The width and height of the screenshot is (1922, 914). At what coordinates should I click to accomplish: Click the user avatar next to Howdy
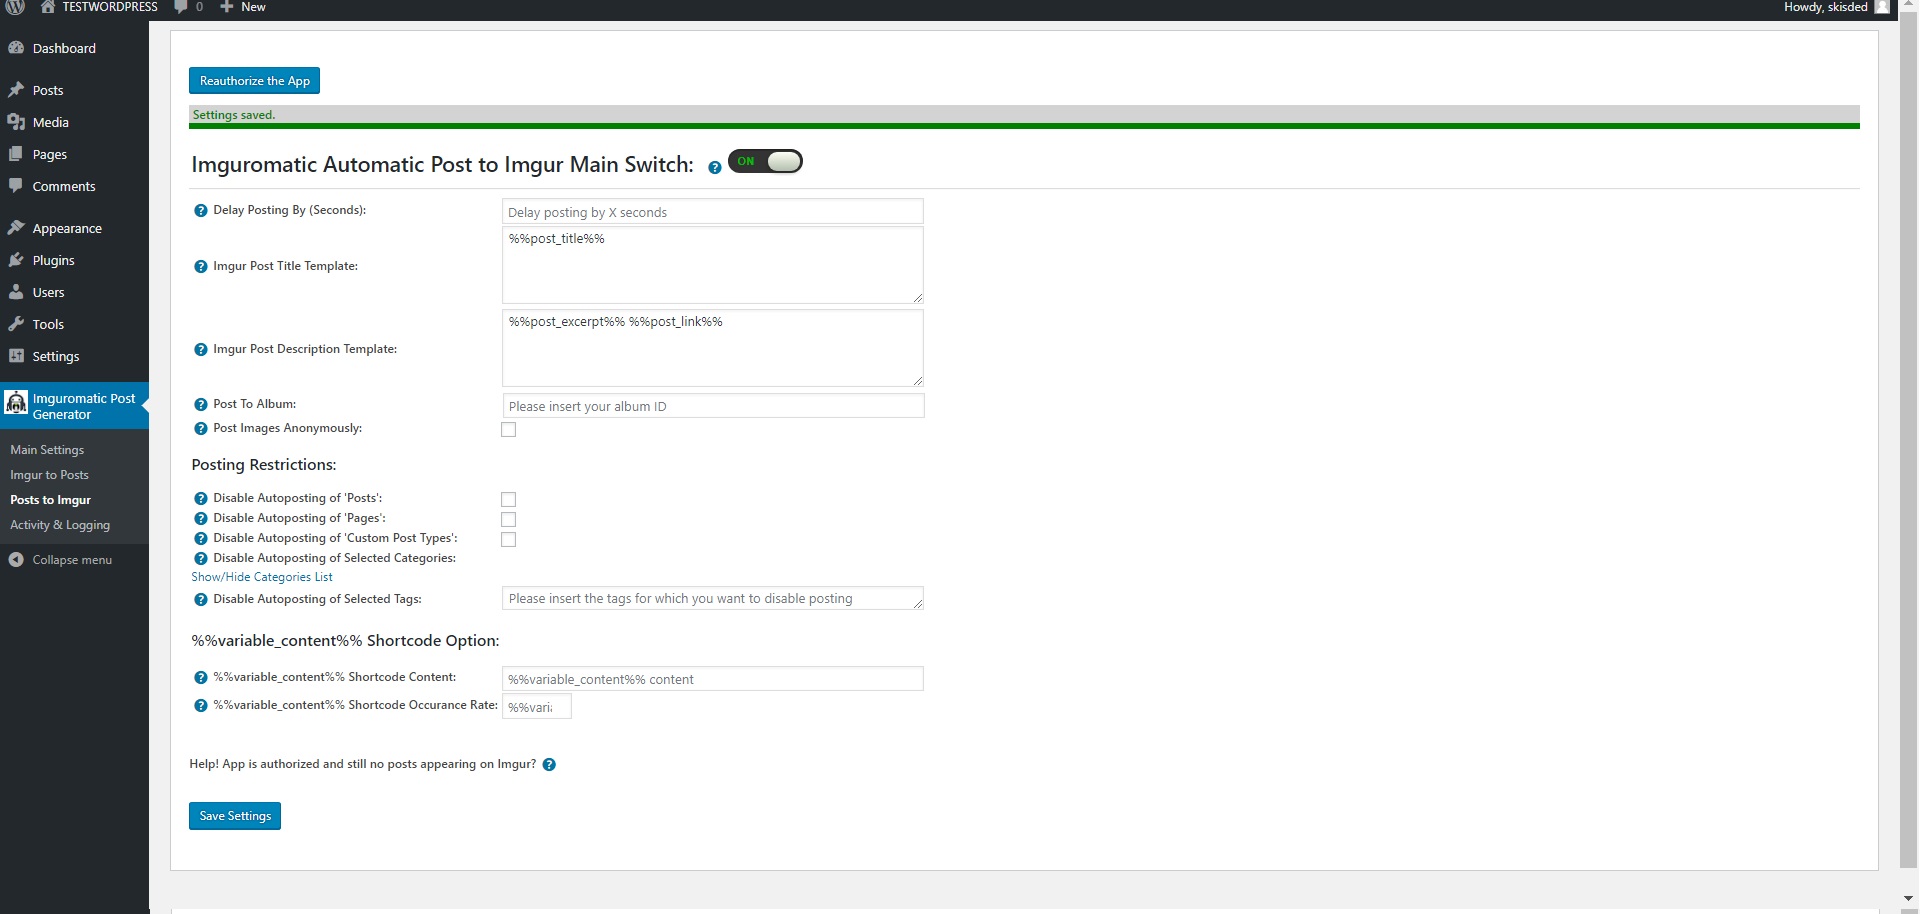1881,7
